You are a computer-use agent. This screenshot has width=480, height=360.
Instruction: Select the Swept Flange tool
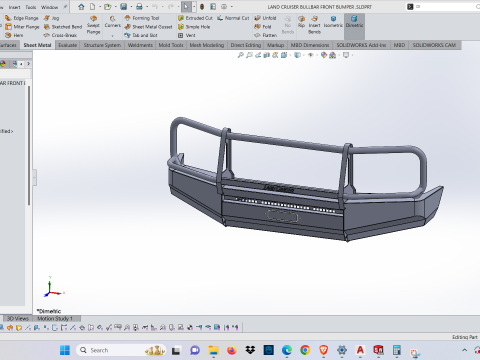[93, 25]
